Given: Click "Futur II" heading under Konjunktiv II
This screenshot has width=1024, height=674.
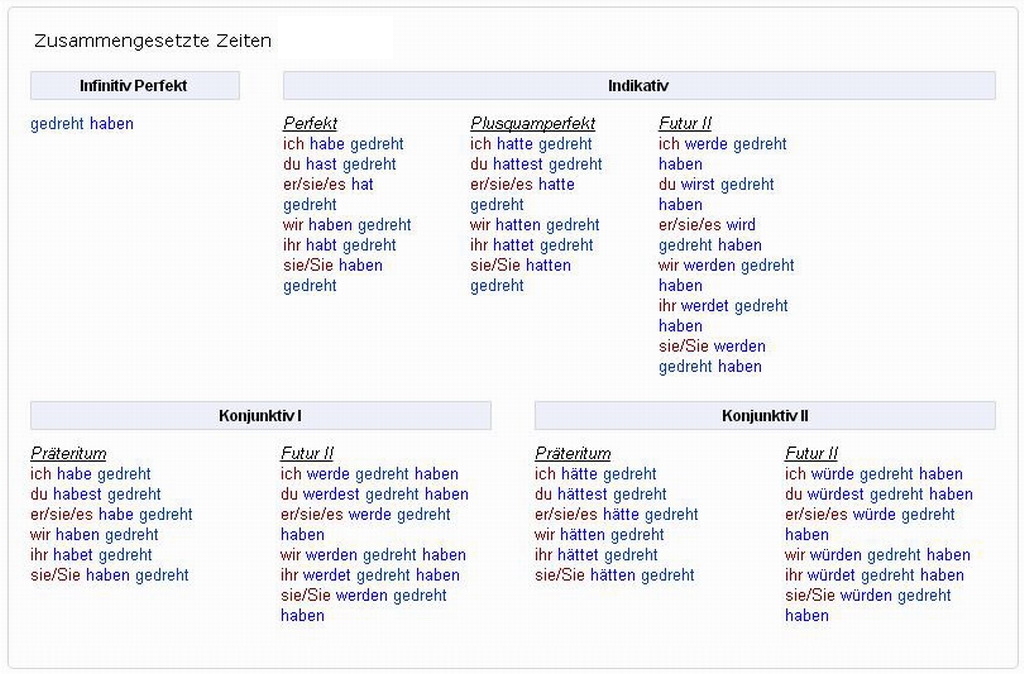Looking at the screenshot, I should tap(811, 454).
